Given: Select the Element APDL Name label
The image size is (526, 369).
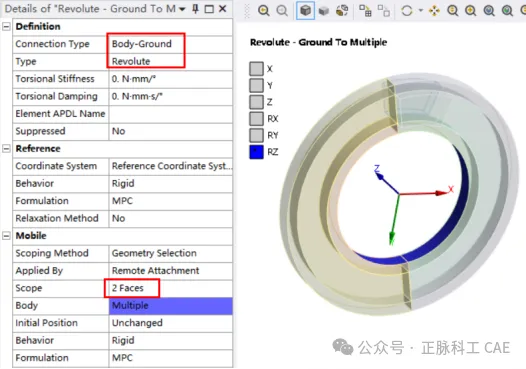Looking at the screenshot, I should [60, 114].
